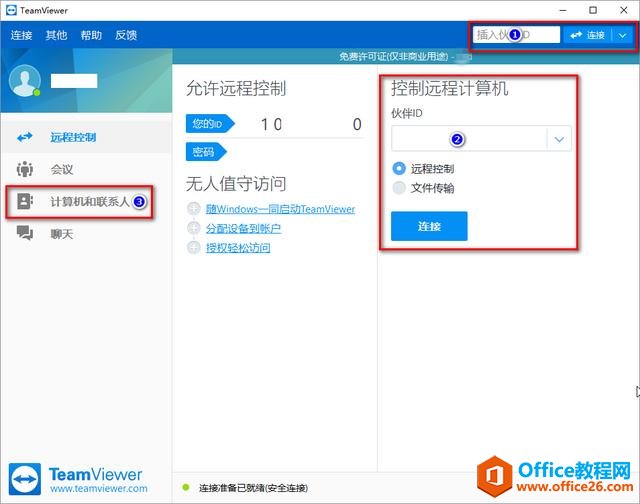The width and height of the screenshot is (640, 504).
Task: Click the 您的ID blue label
Action: [x=210, y=124]
